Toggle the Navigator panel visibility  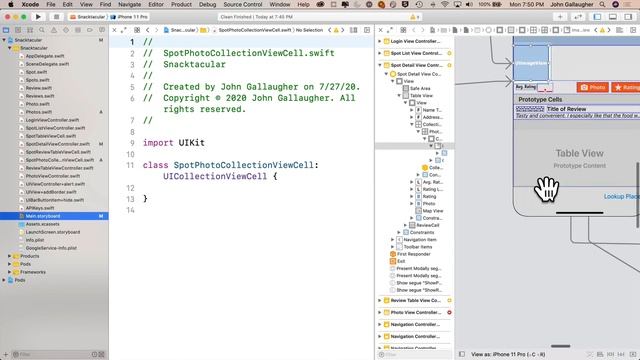tap(597, 17)
